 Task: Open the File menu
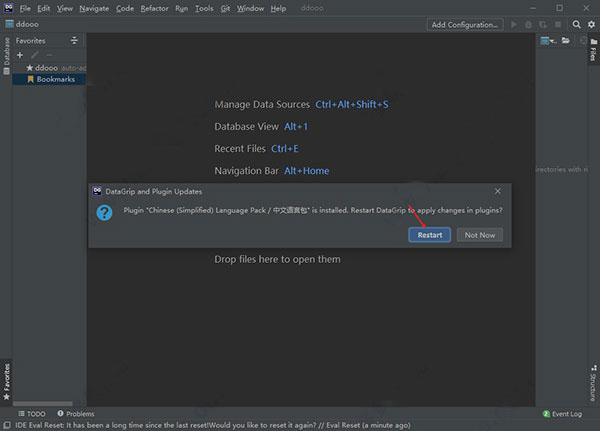coord(25,8)
